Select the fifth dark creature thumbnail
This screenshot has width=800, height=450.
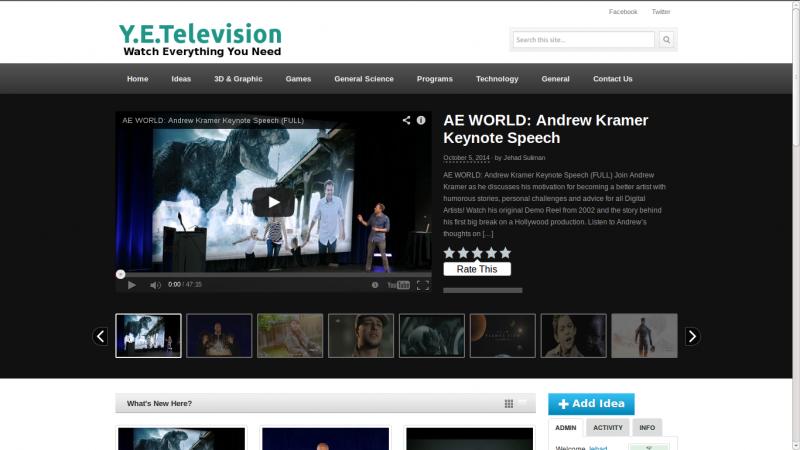432,336
